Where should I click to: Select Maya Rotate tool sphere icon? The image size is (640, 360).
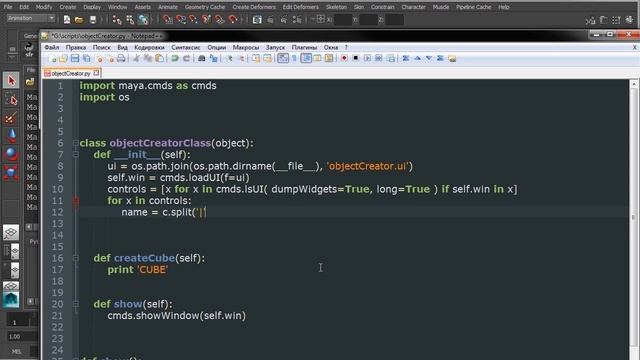(11, 154)
